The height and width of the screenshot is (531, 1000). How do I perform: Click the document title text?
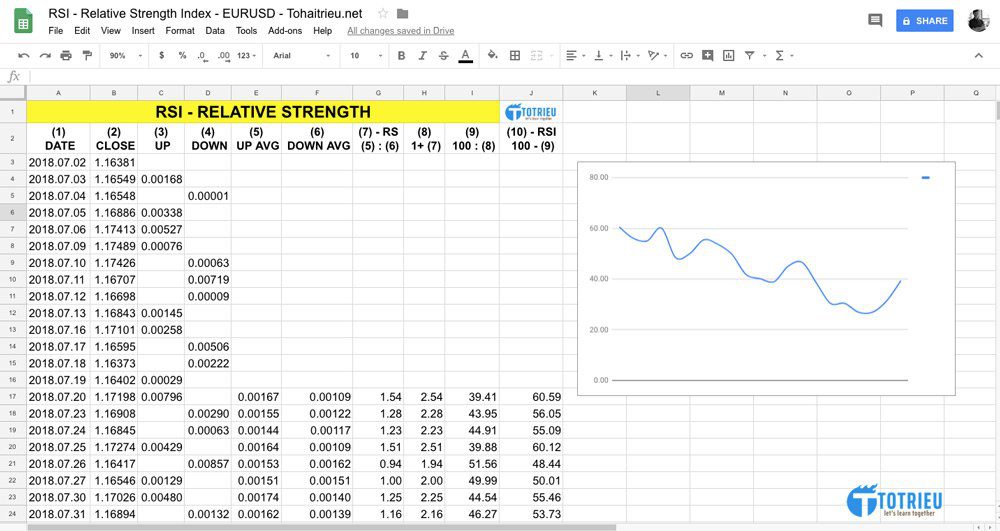point(205,13)
